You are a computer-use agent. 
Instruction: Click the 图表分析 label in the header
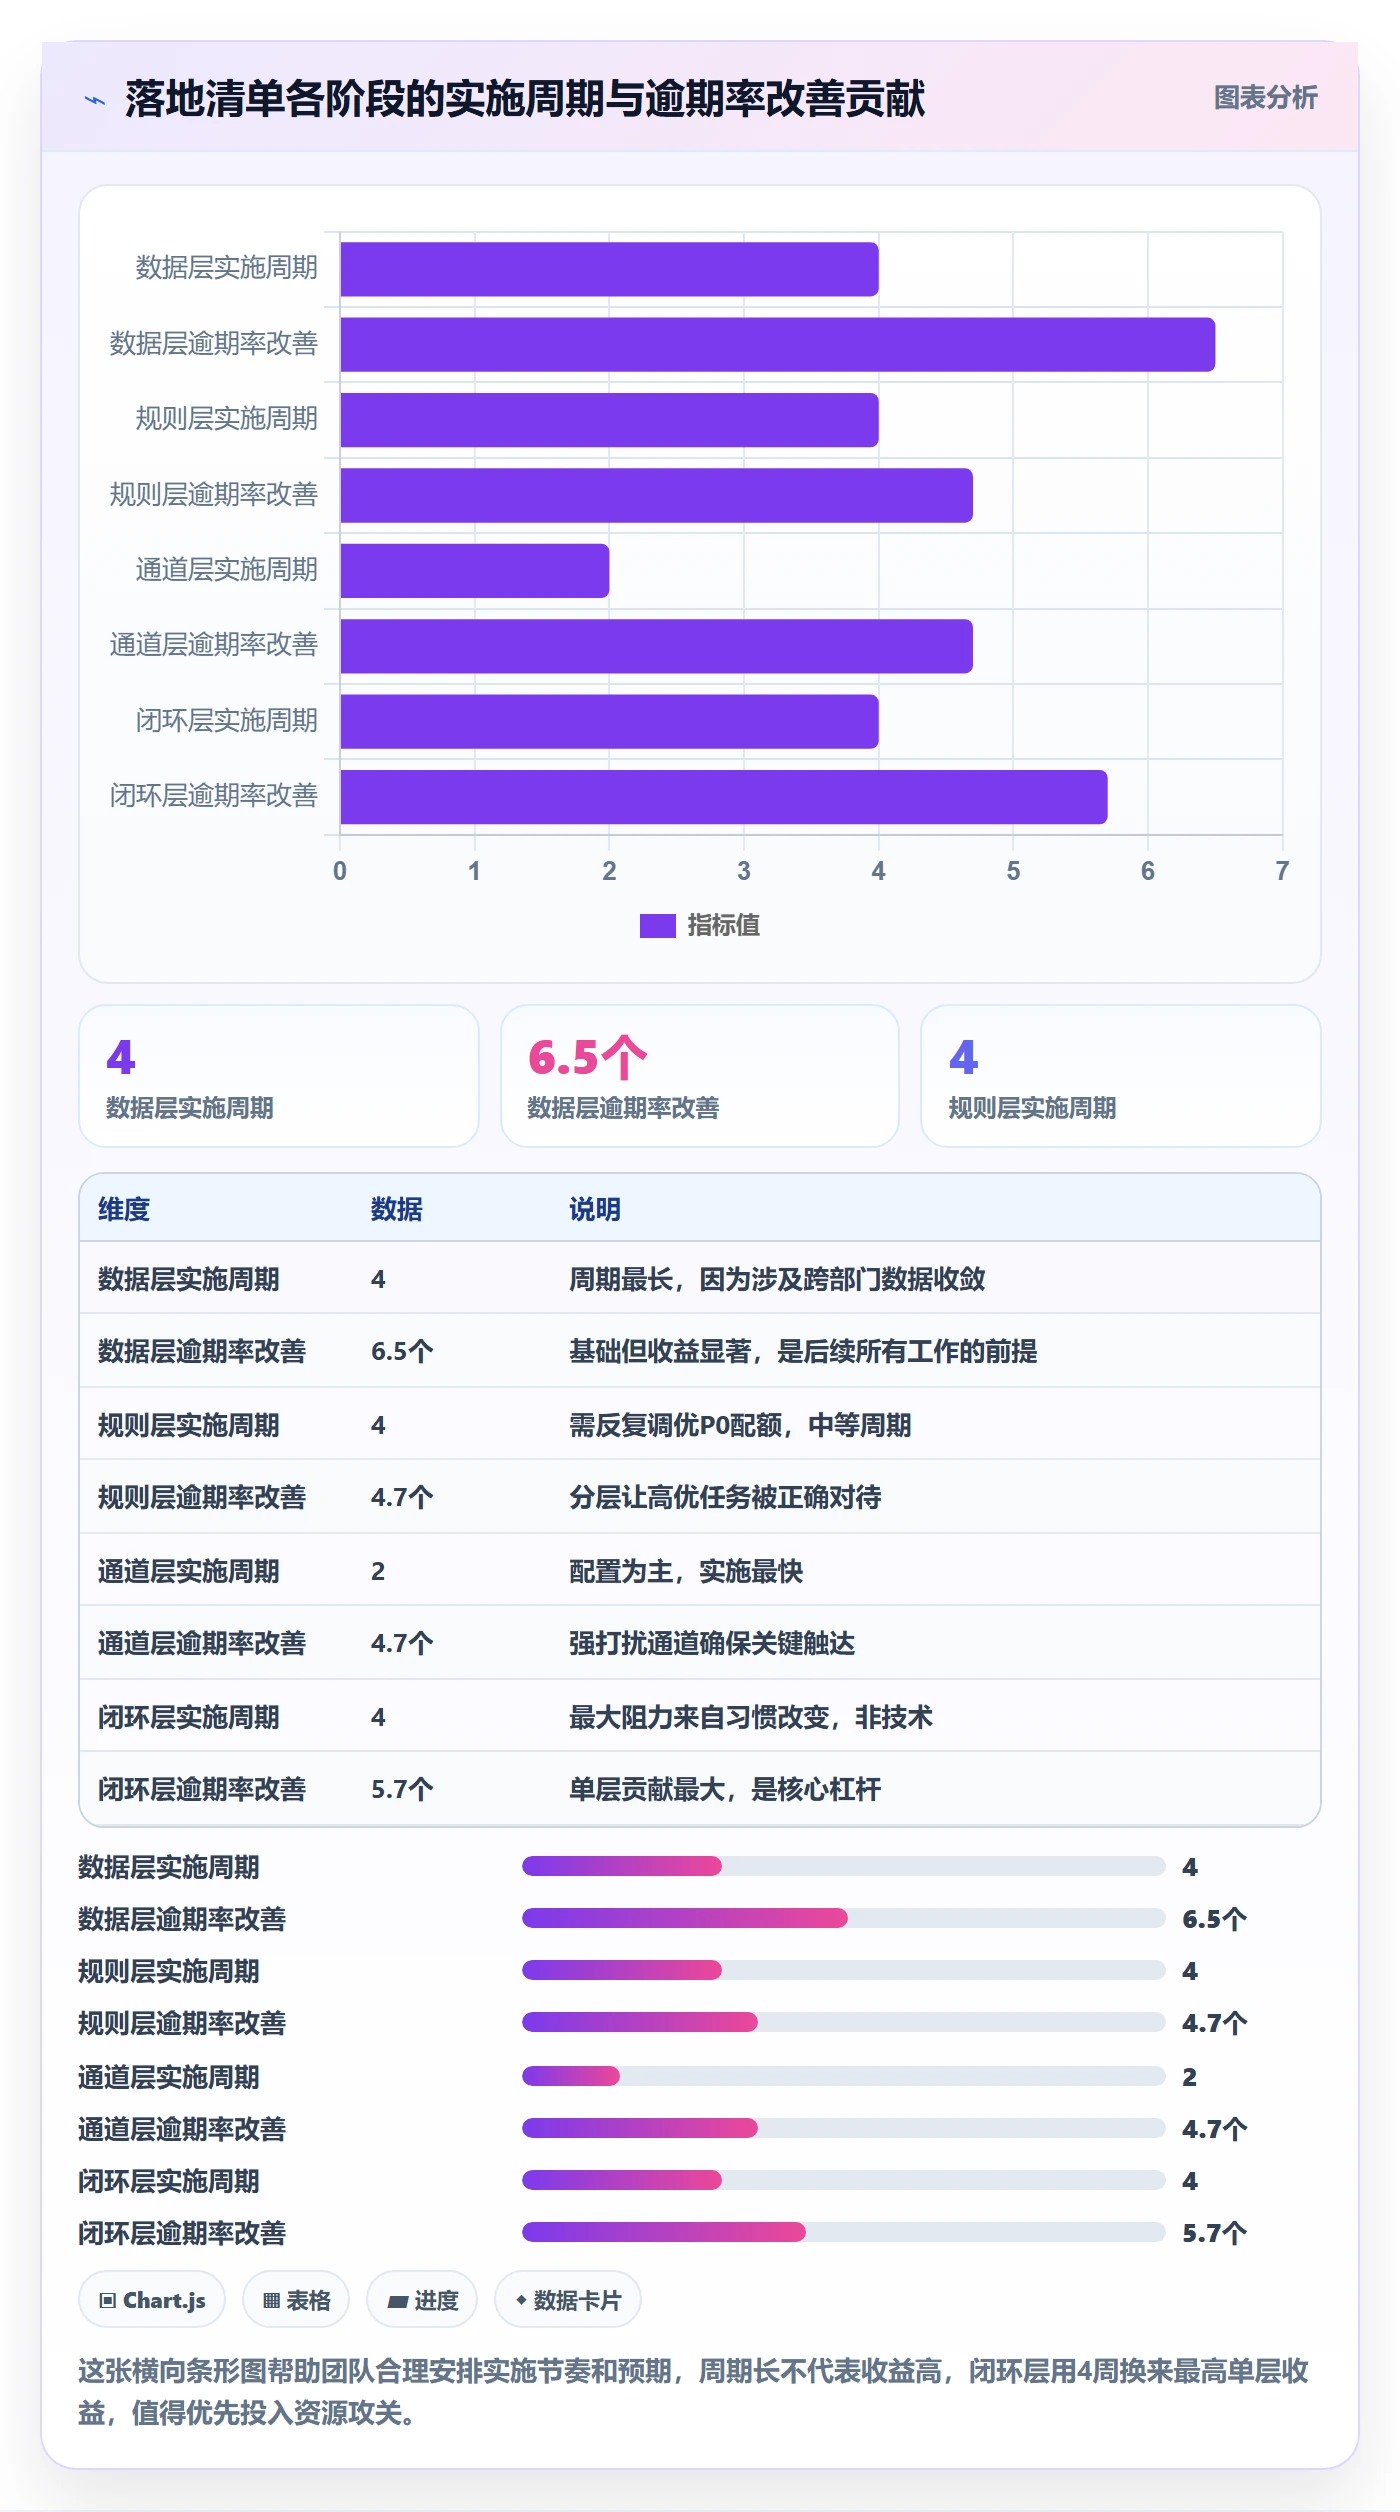pyautogui.click(x=1265, y=98)
